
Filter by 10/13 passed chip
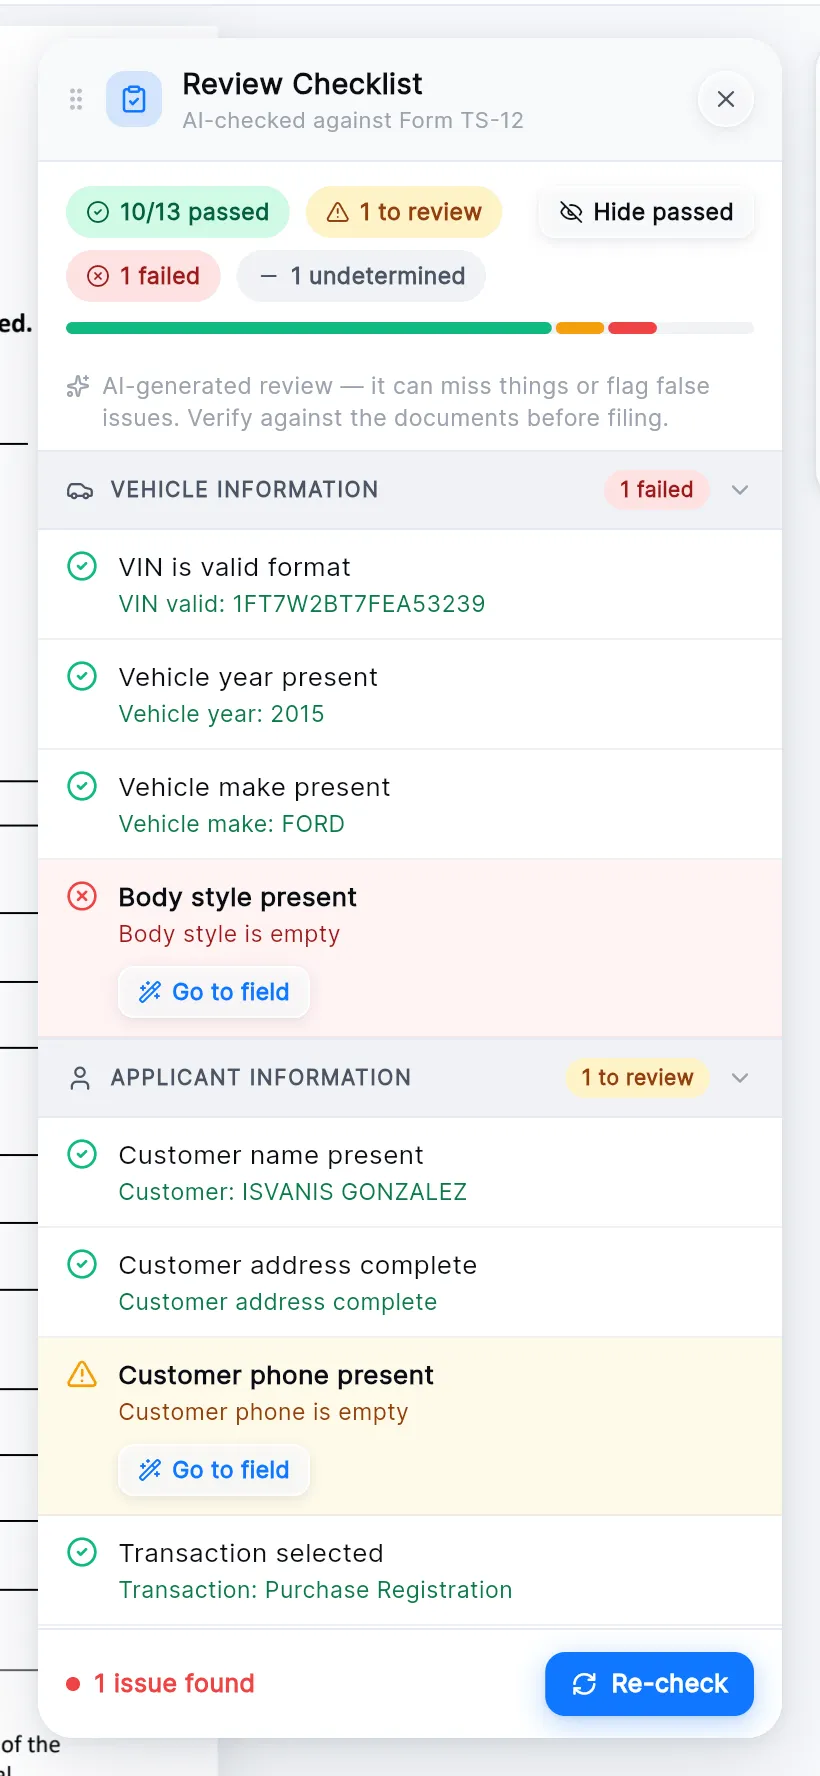click(x=178, y=212)
